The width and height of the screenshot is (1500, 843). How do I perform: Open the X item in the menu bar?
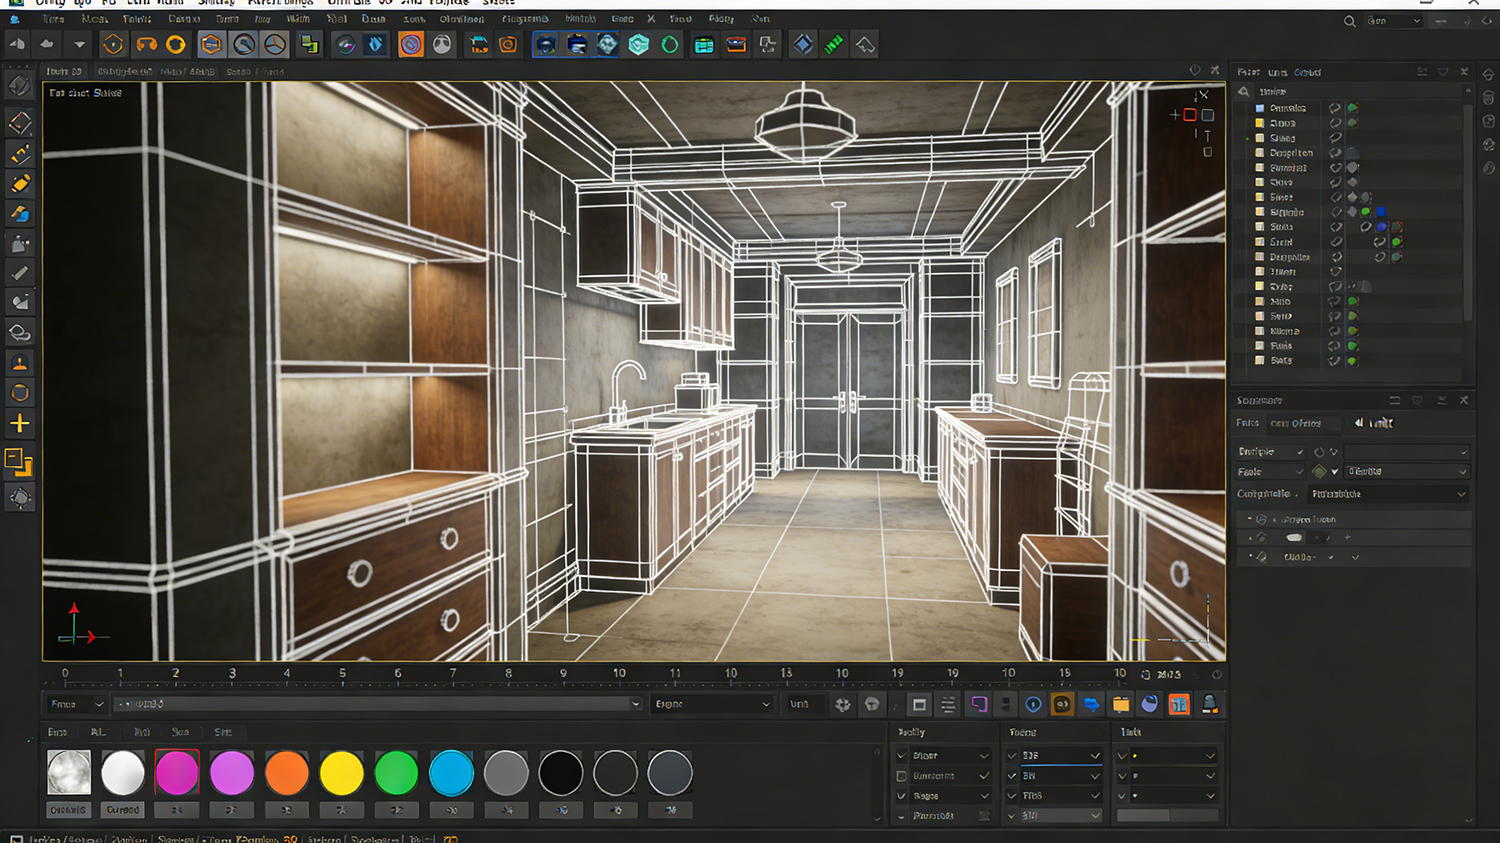pos(651,19)
